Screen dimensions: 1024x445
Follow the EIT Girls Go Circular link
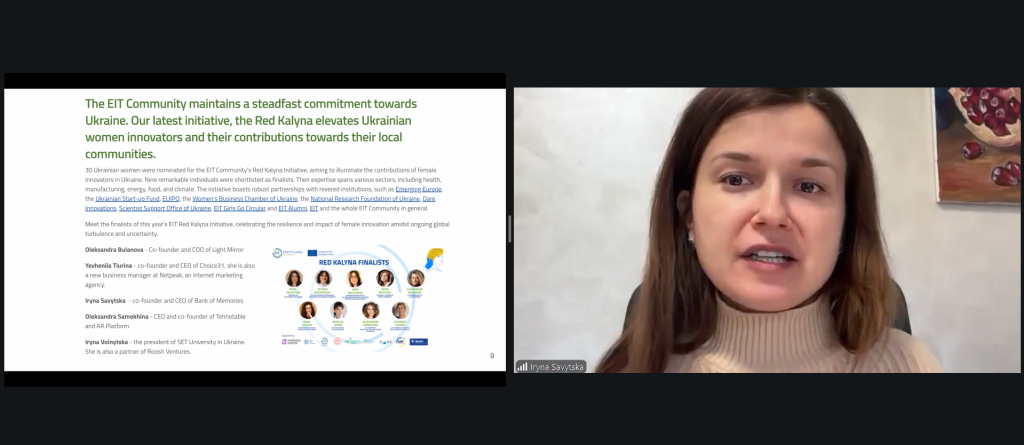pyautogui.click(x=239, y=208)
